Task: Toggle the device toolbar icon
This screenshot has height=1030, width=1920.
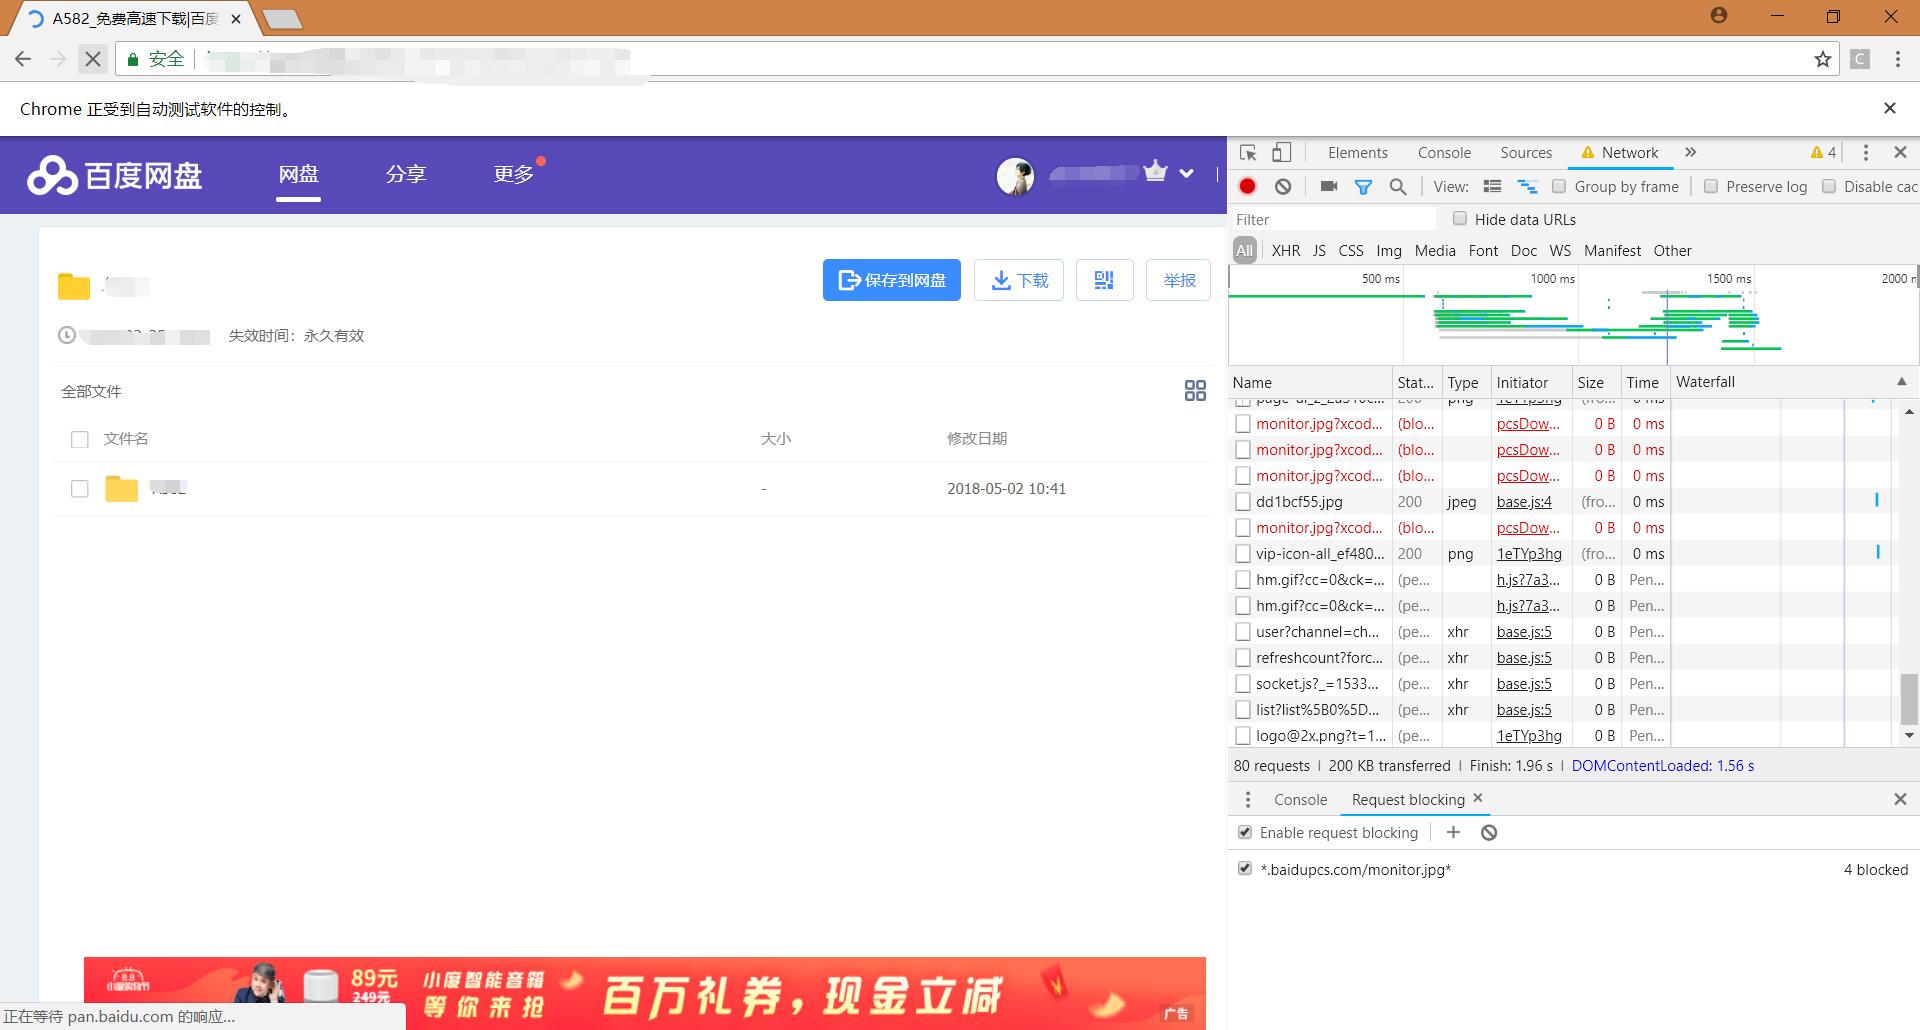Action: [1282, 153]
